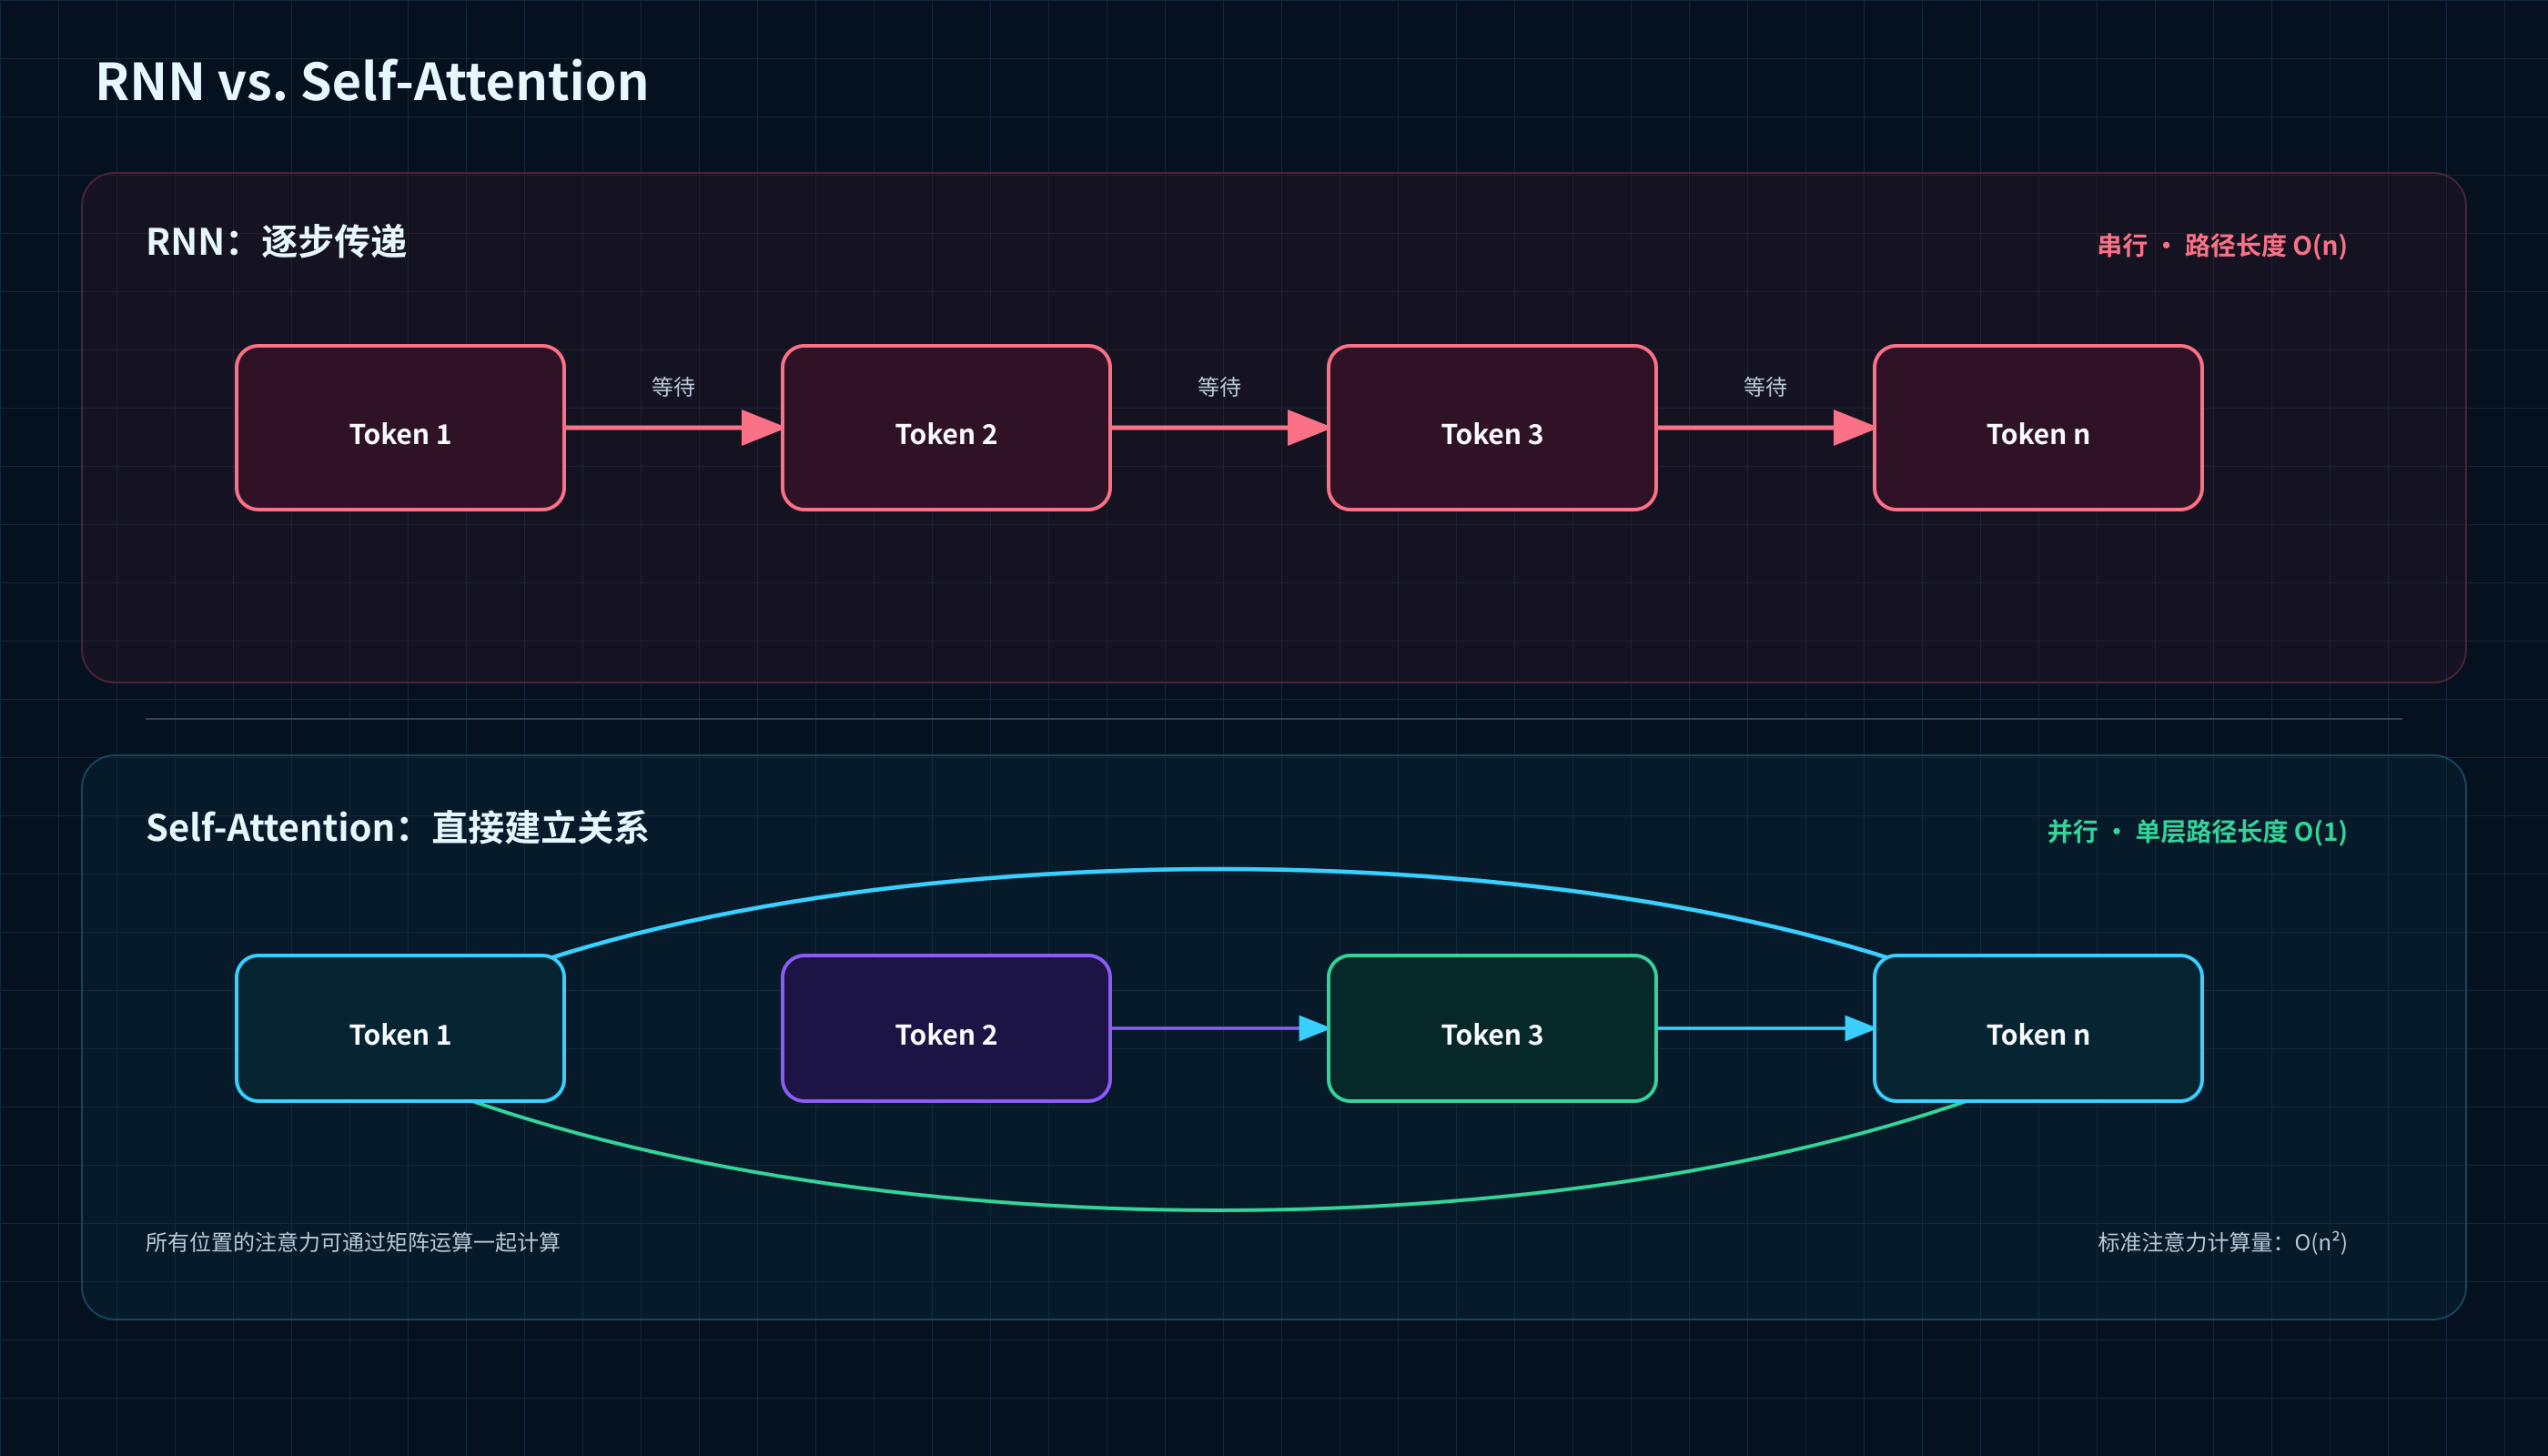Click the red arrowhead pointing into RNN Token 3
Screen dimensions: 2548x1456
[1308, 428]
